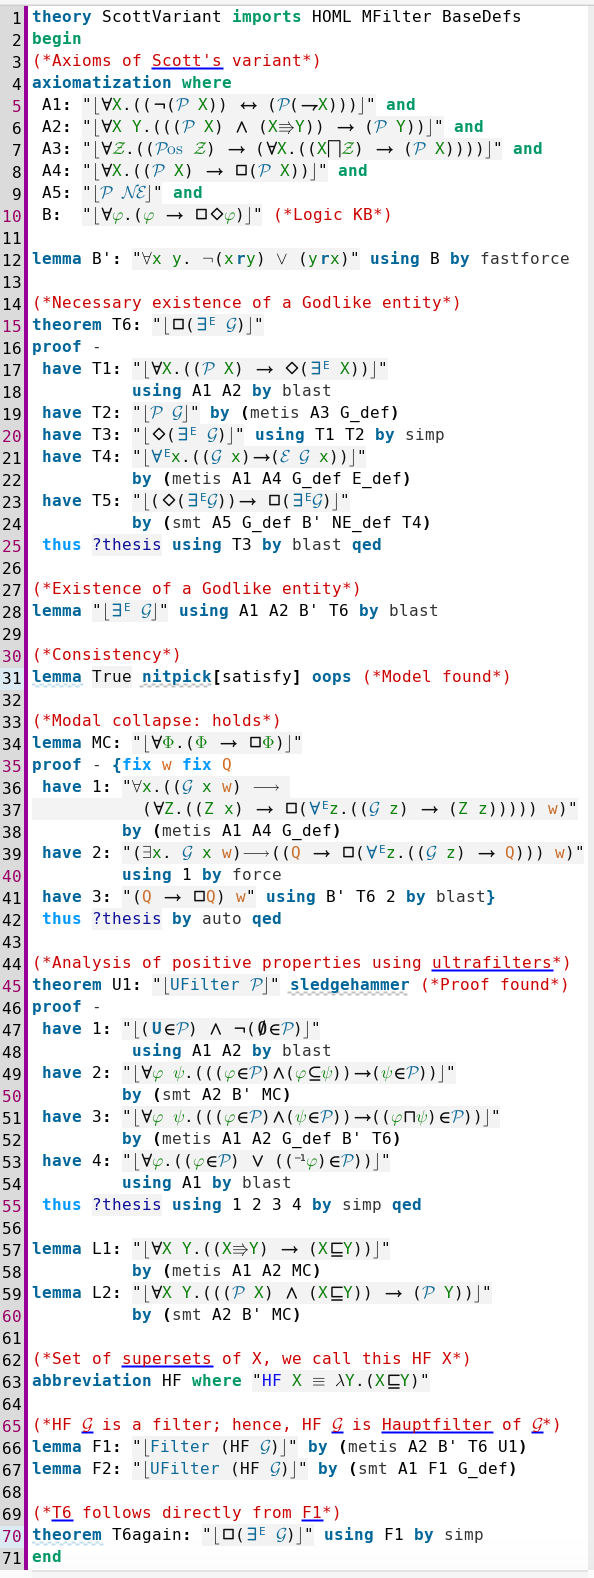This screenshot has height=1578, width=594.
Task: Click the comment "(*Consistency*)"
Action: click(107, 655)
